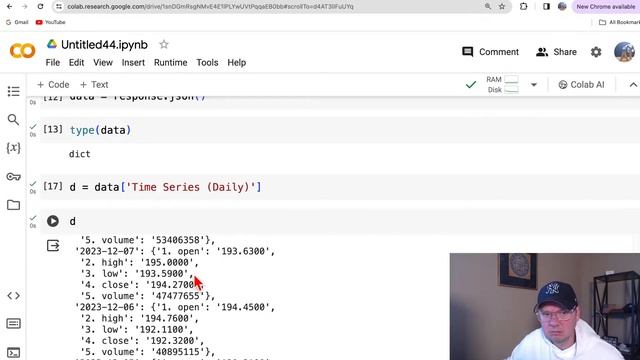Click the dict output text

tap(80, 154)
